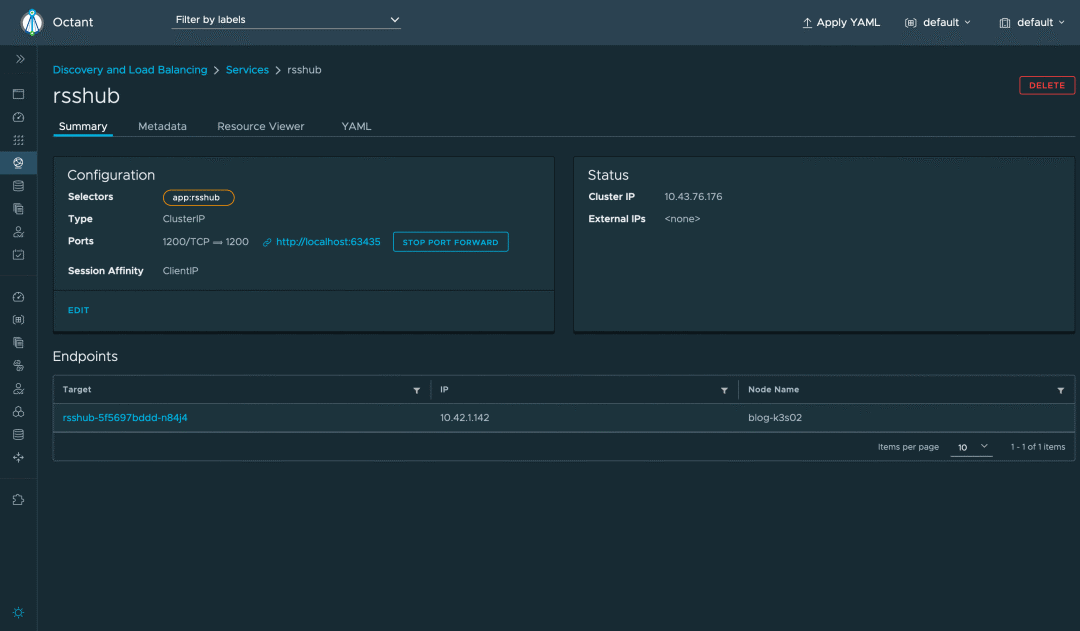Click the chain link icon beside localhost URL
This screenshot has height=631, width=1080.
(267, 242)
